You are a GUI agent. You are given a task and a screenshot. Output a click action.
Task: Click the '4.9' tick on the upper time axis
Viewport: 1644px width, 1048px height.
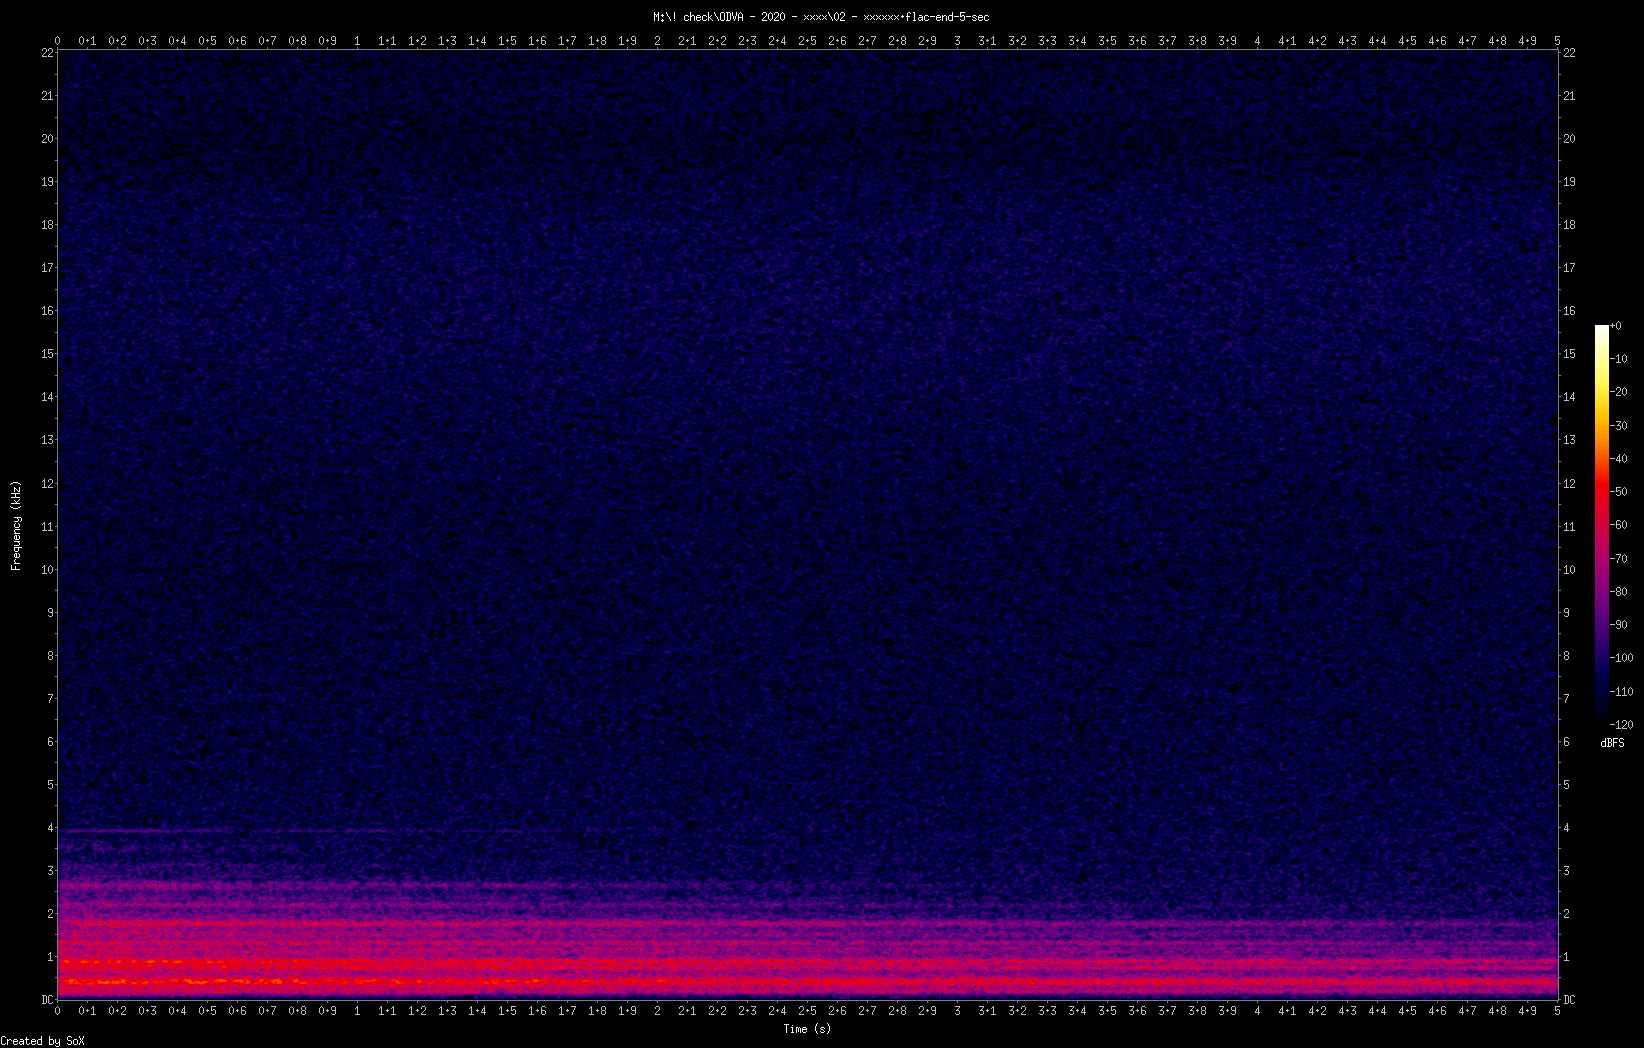pyautogui.click(x=1527, y=41)
